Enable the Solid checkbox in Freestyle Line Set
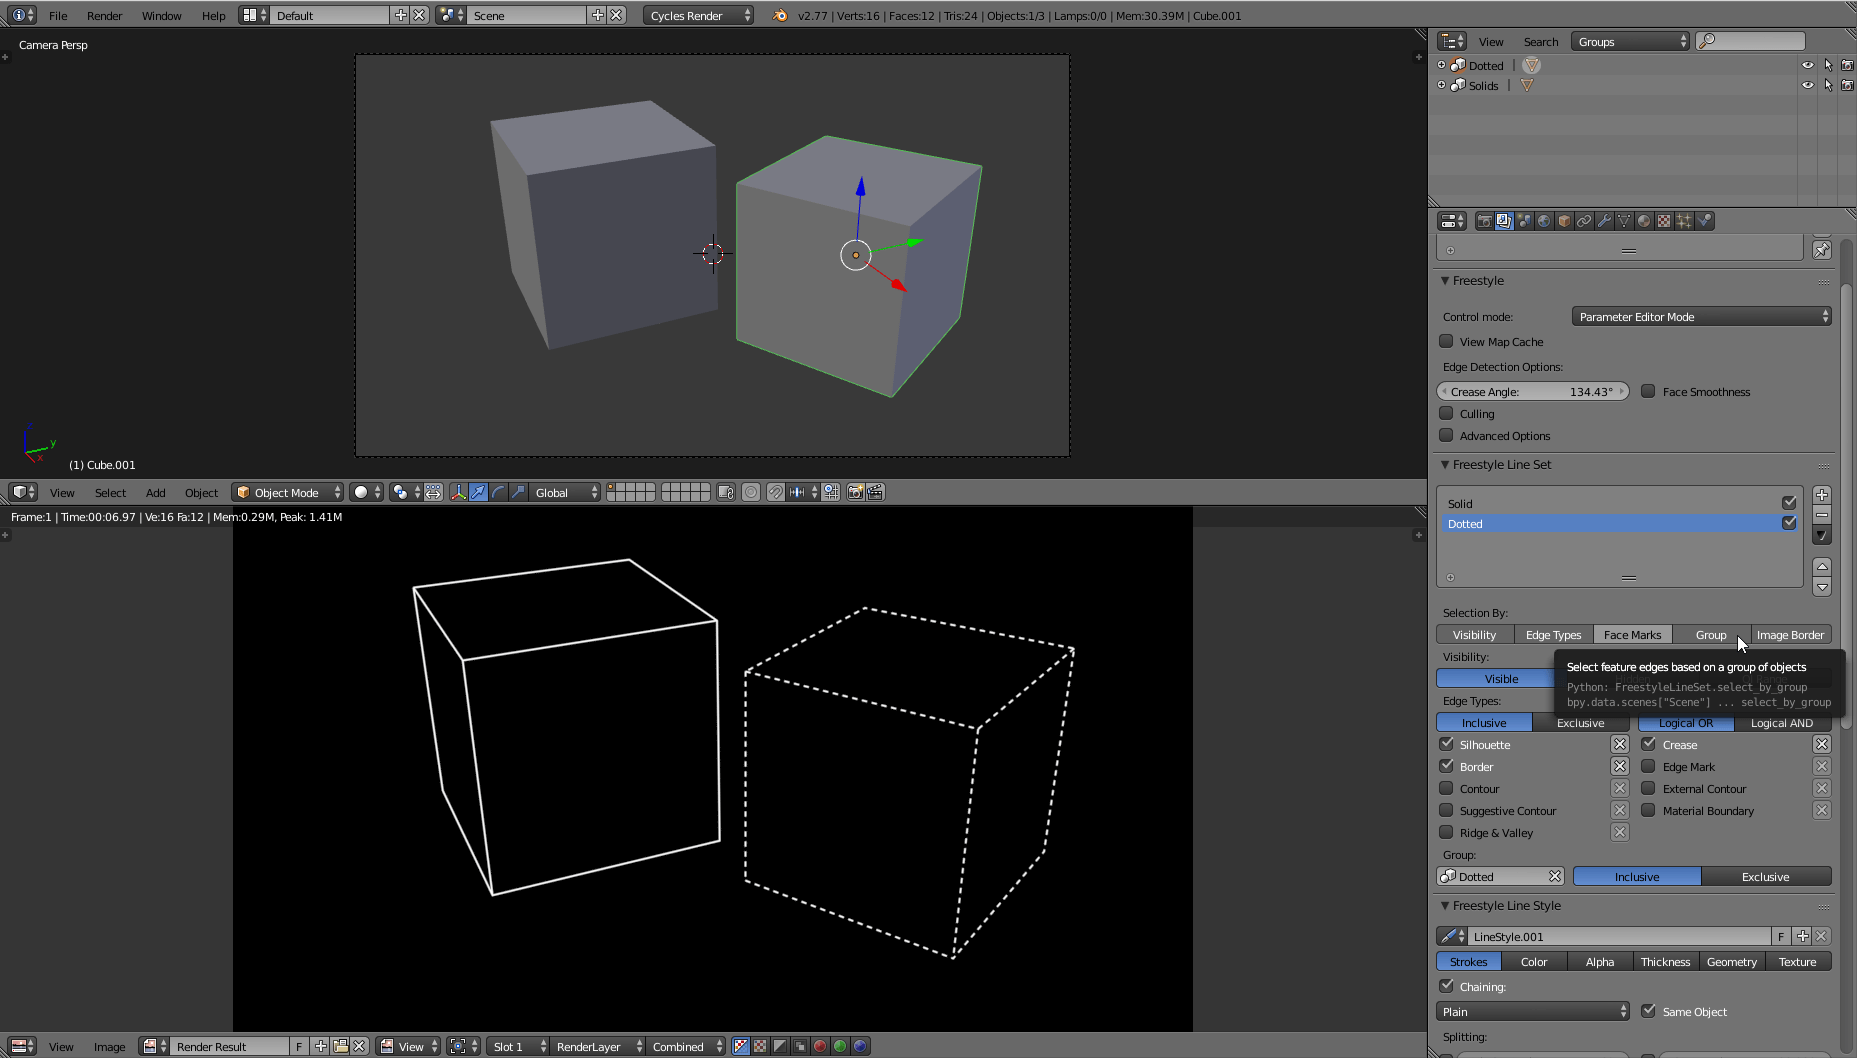The width and height of the screenshot is (1857, 1058). (1789, 503)
